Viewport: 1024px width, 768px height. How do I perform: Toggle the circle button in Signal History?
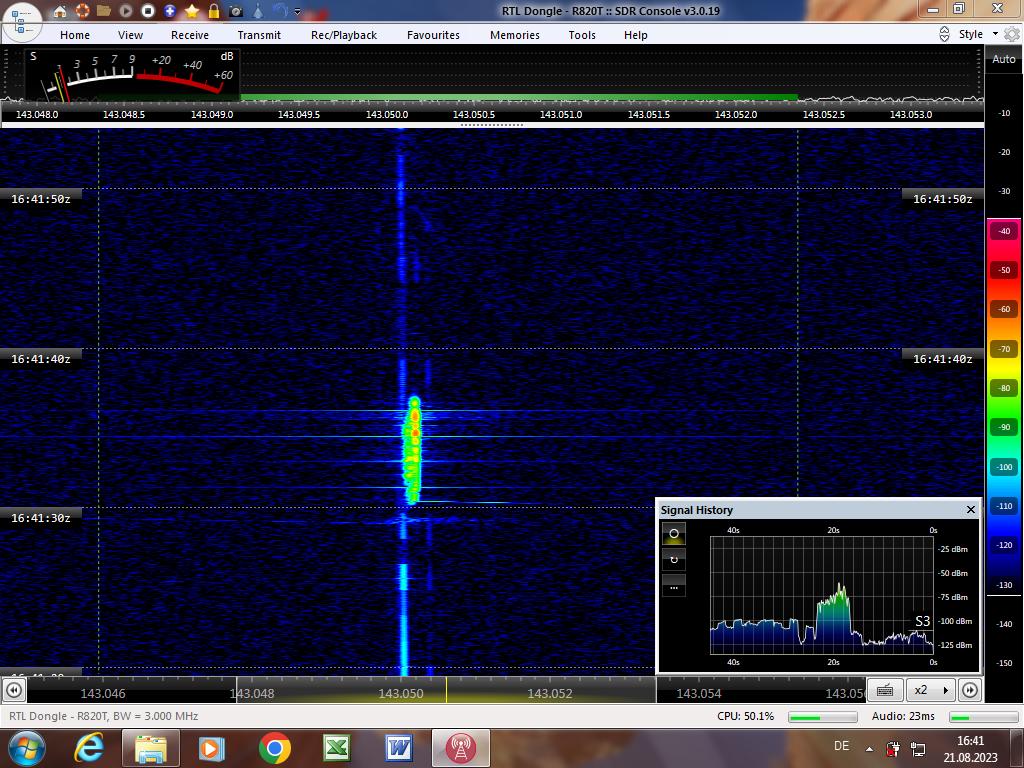(x=674, y=534)
